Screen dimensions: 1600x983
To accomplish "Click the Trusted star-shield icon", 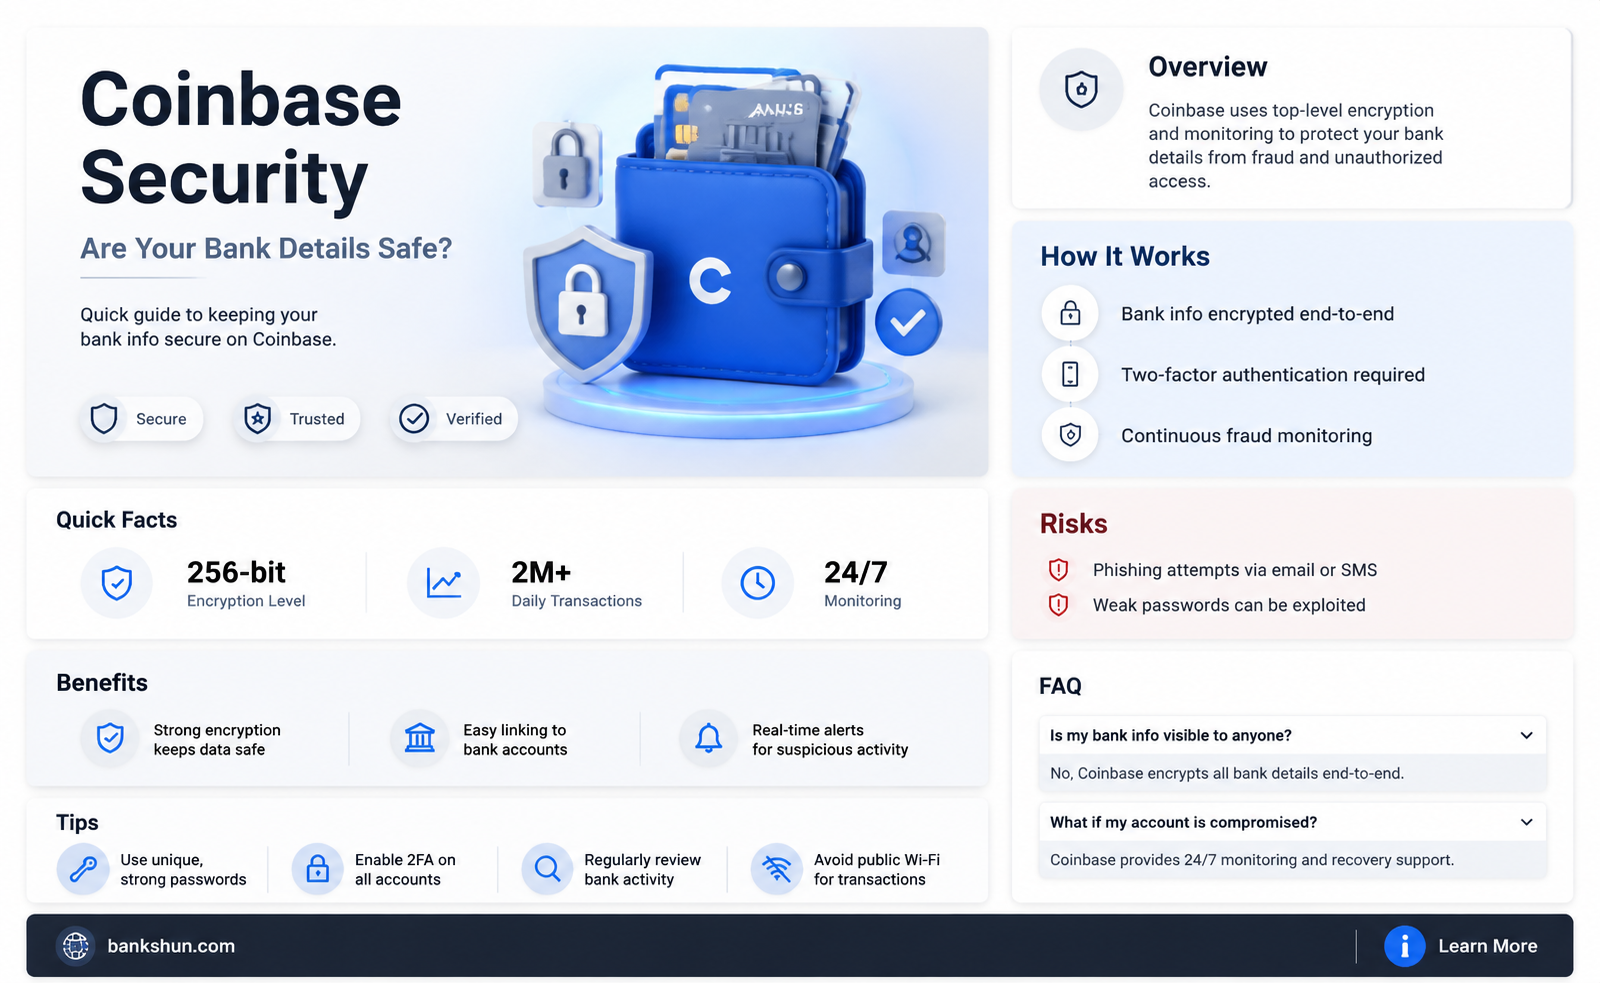I will tap(258, 418).
